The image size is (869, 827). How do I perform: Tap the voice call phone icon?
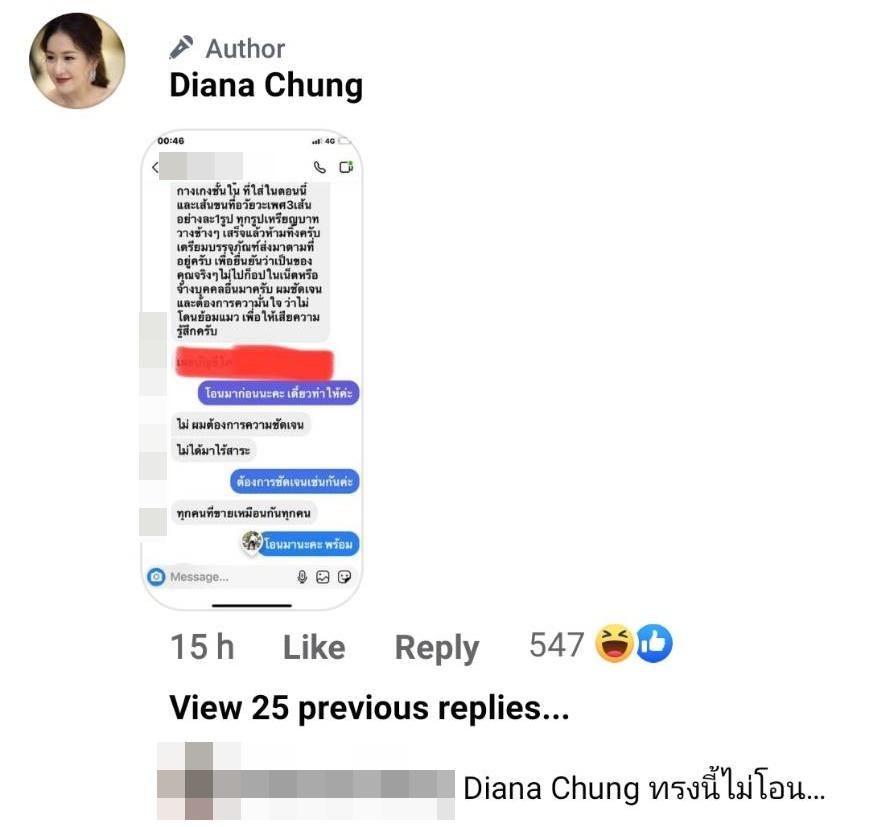pos(320,167)
